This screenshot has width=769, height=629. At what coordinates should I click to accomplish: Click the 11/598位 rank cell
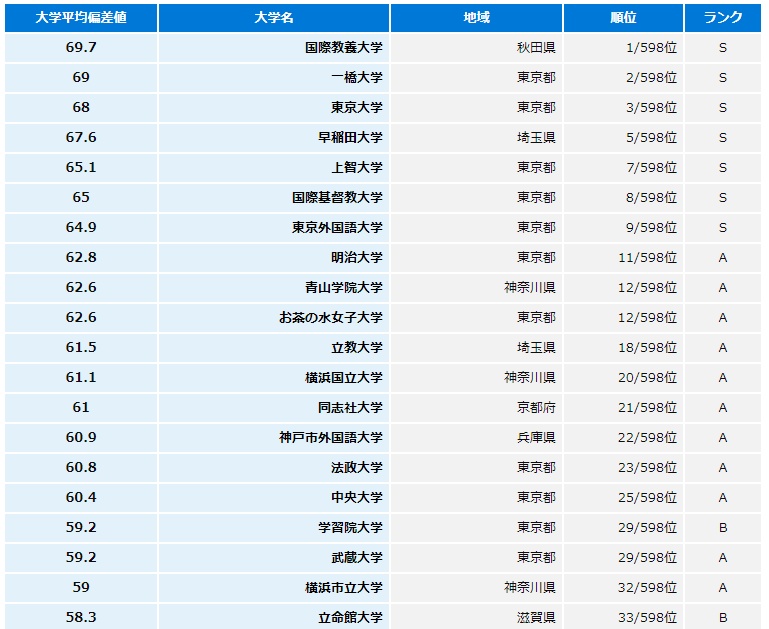[623, 257]
